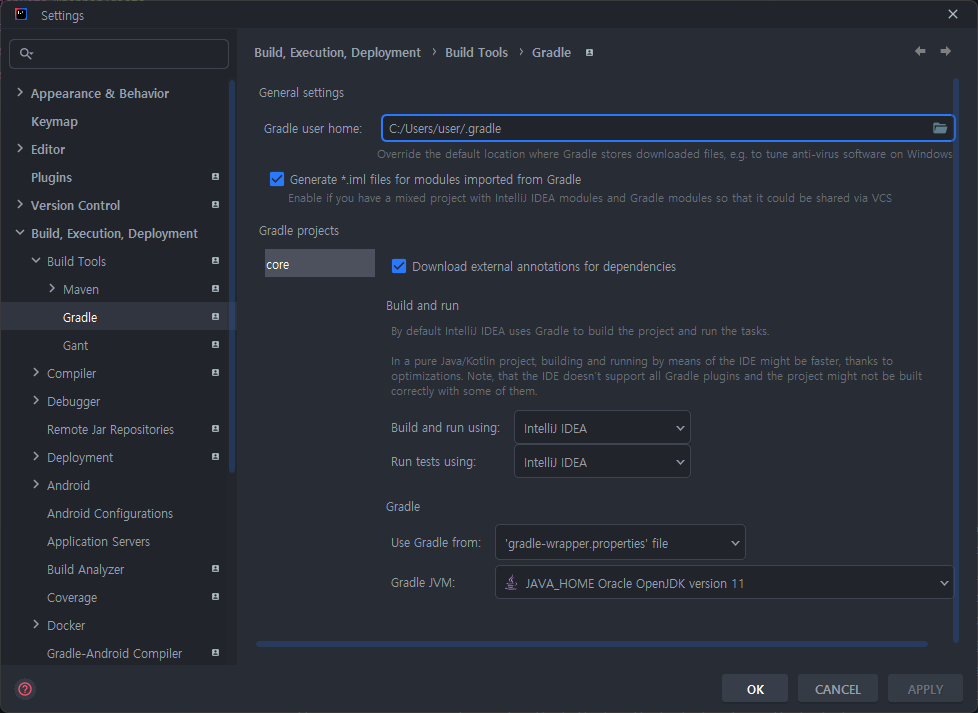The width and height of the screenshot is (978, 713).
Task: Close the Settings dialog
Action: tap(952, 14)
